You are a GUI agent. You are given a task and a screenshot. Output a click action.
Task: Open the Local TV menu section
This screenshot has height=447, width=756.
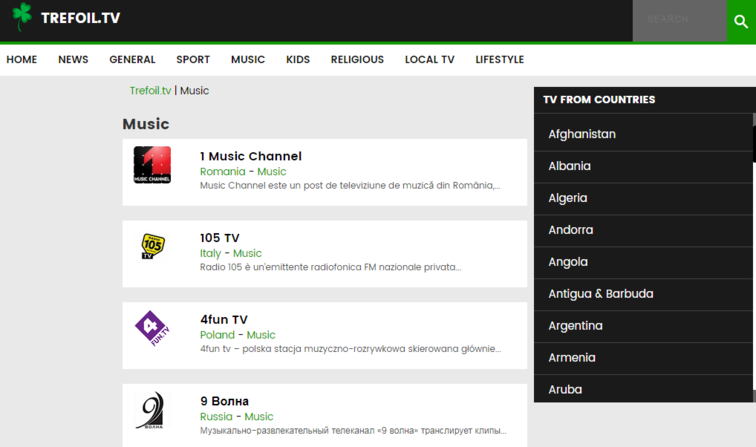click(429, 60)
